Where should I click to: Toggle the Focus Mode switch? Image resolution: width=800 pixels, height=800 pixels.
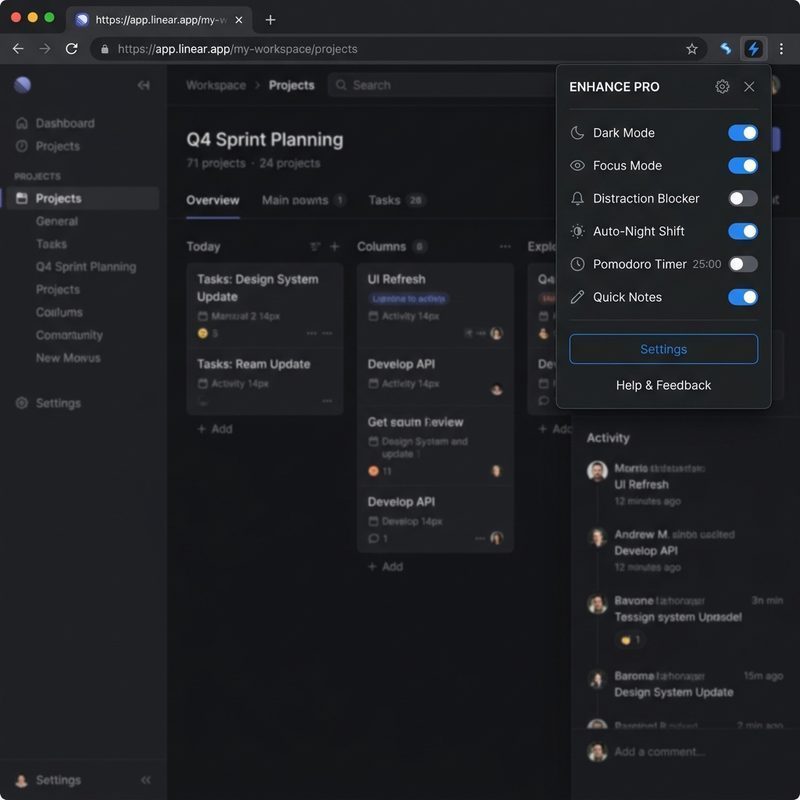[x=742, y=165]
